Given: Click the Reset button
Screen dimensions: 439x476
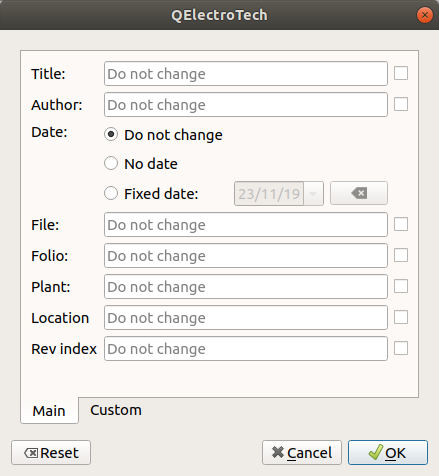Looking at the screenshot, I should (51, 453).
